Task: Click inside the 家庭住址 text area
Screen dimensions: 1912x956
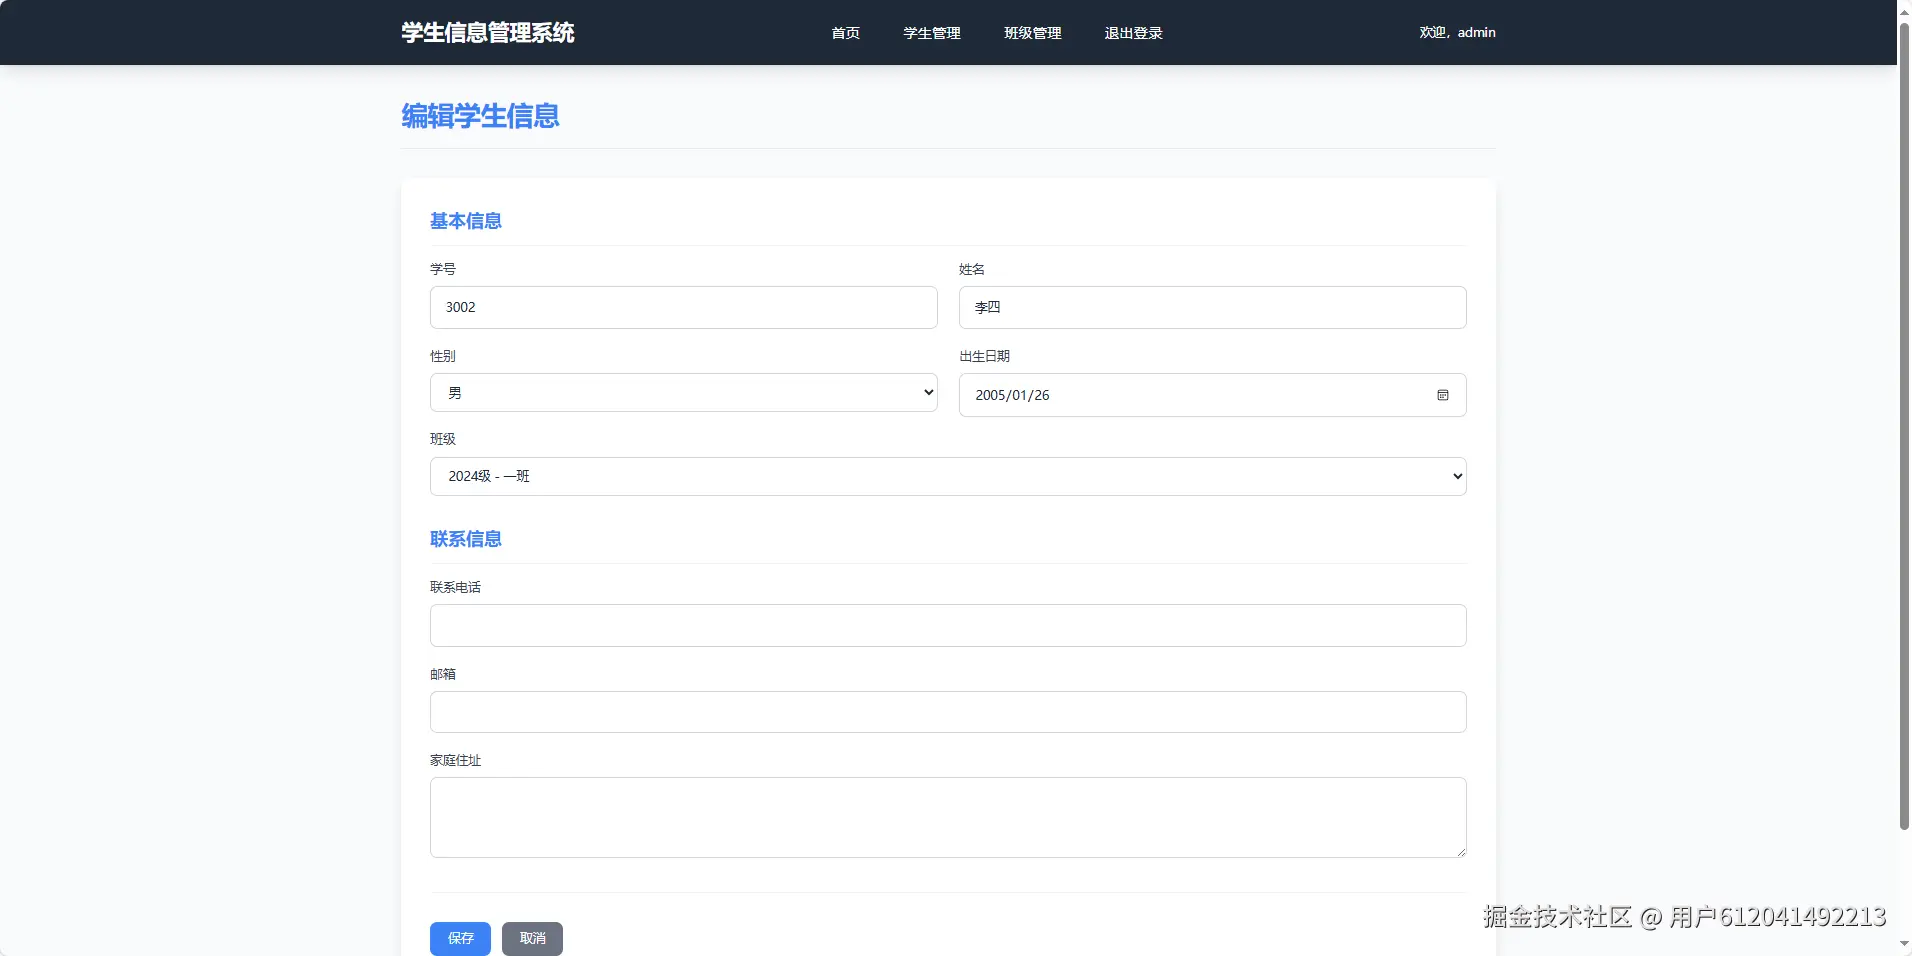Action: (948, 818)
